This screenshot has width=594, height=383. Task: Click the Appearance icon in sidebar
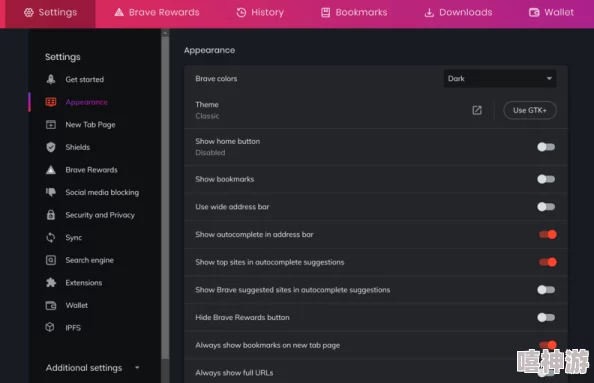51,102
